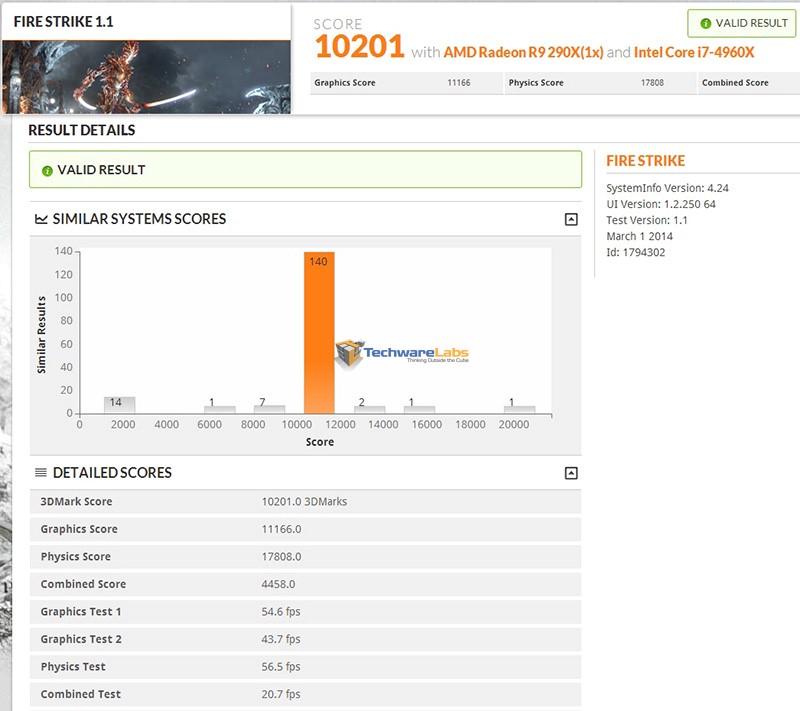Click the RESULT DETAILS heading
The image size is (800, 711).
[82, 131]
